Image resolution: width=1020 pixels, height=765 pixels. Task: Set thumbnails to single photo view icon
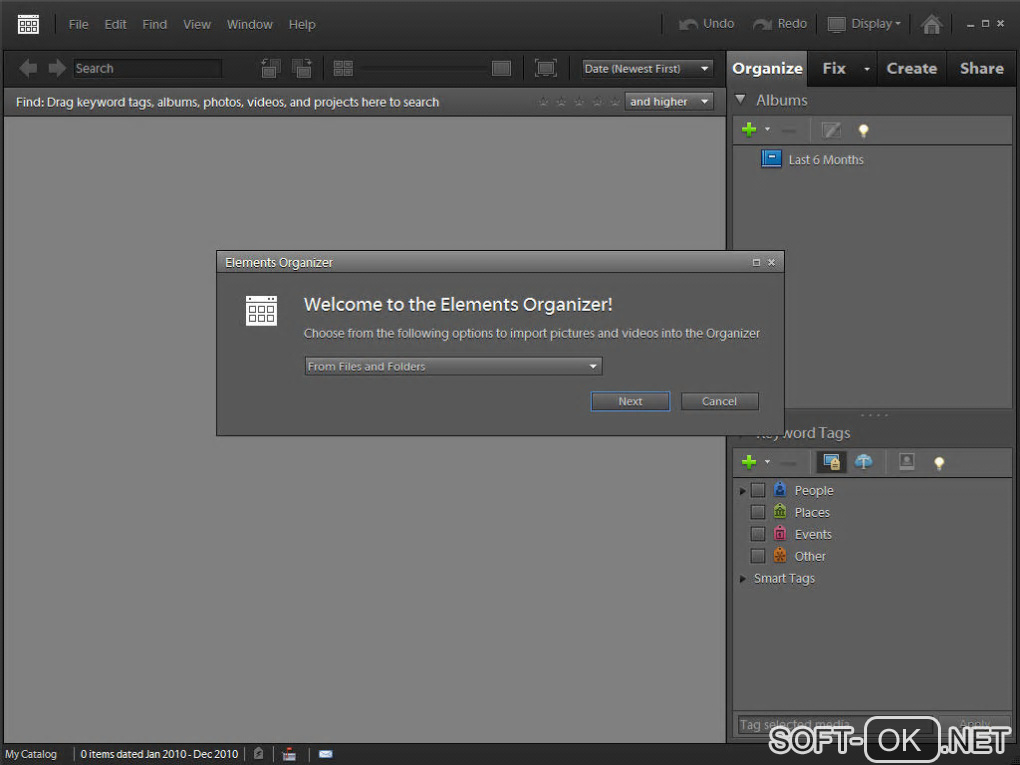tap(502, 68)
